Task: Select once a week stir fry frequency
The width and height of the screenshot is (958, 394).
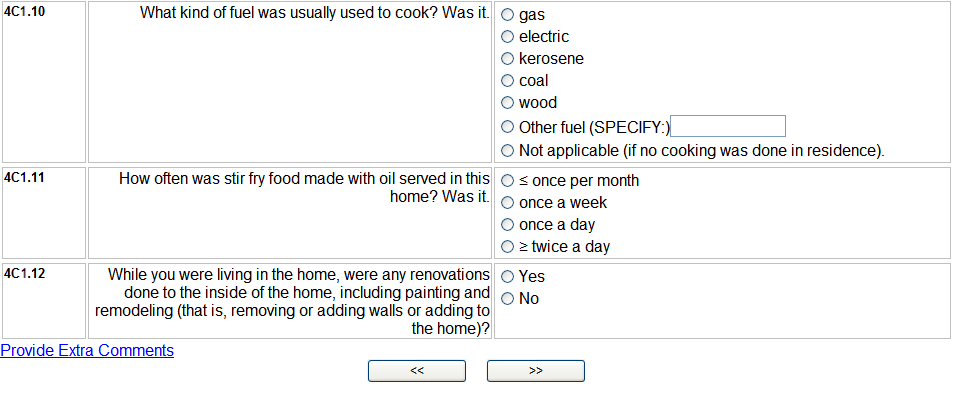Action: [x=507, y=202]
